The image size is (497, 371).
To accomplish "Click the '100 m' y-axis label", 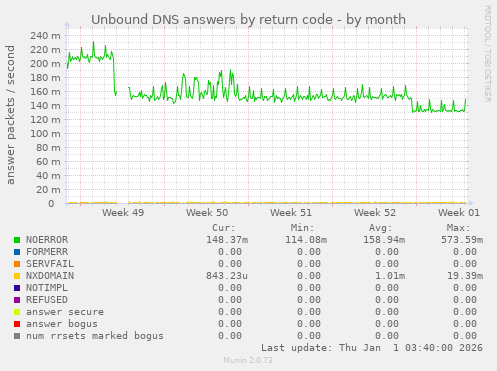I will tap(45, 133).
